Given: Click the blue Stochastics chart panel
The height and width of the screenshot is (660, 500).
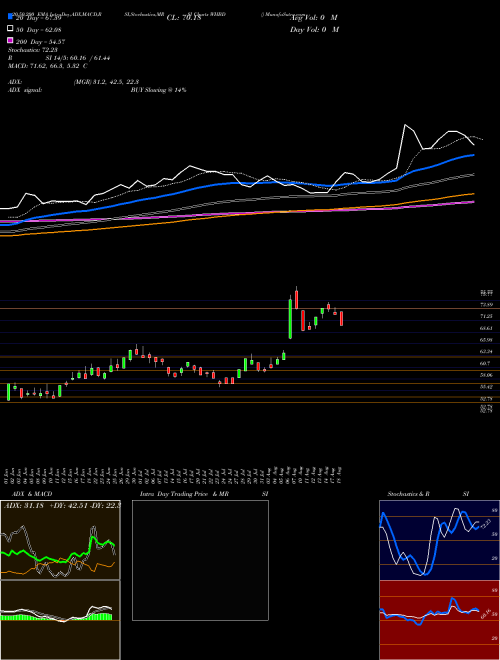Looking at the screenshot, I should click(x=439, y=540).
